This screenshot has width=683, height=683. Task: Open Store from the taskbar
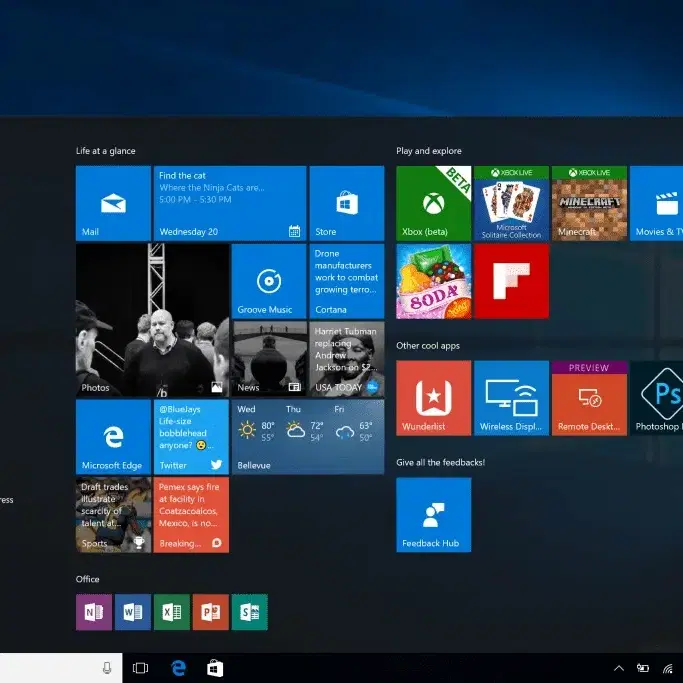tap(215, 668)
